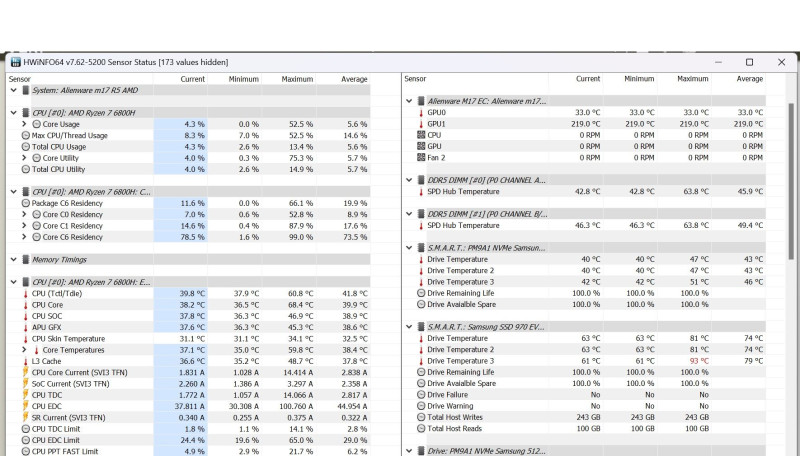This screenshot has height=456, width=800.
Task: Click the thermometer icon beside APU GFX
Action: pyautogui.click(x=26, y=327)
